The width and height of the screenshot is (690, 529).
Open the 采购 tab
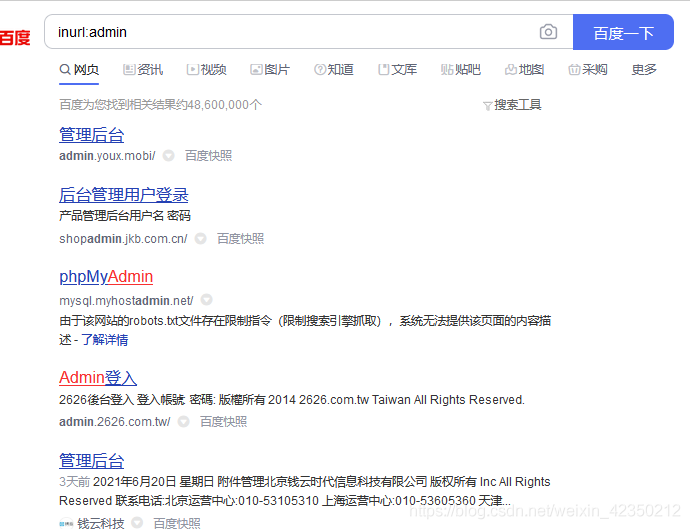[588, 70]
